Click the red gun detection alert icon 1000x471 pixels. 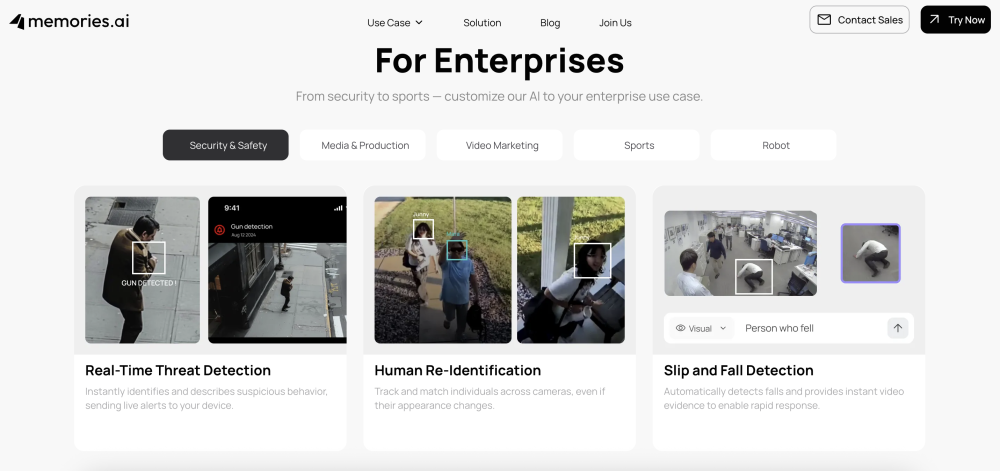pyautogui.click(x=220, y=230)
